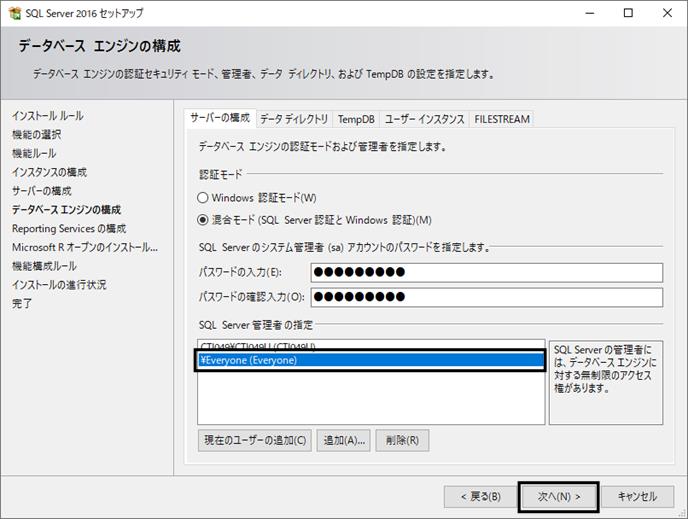Go back with 戻る(B) button
Image resolution: width=688 pixels, height=519 pixels.
click(x=480, y=497)
